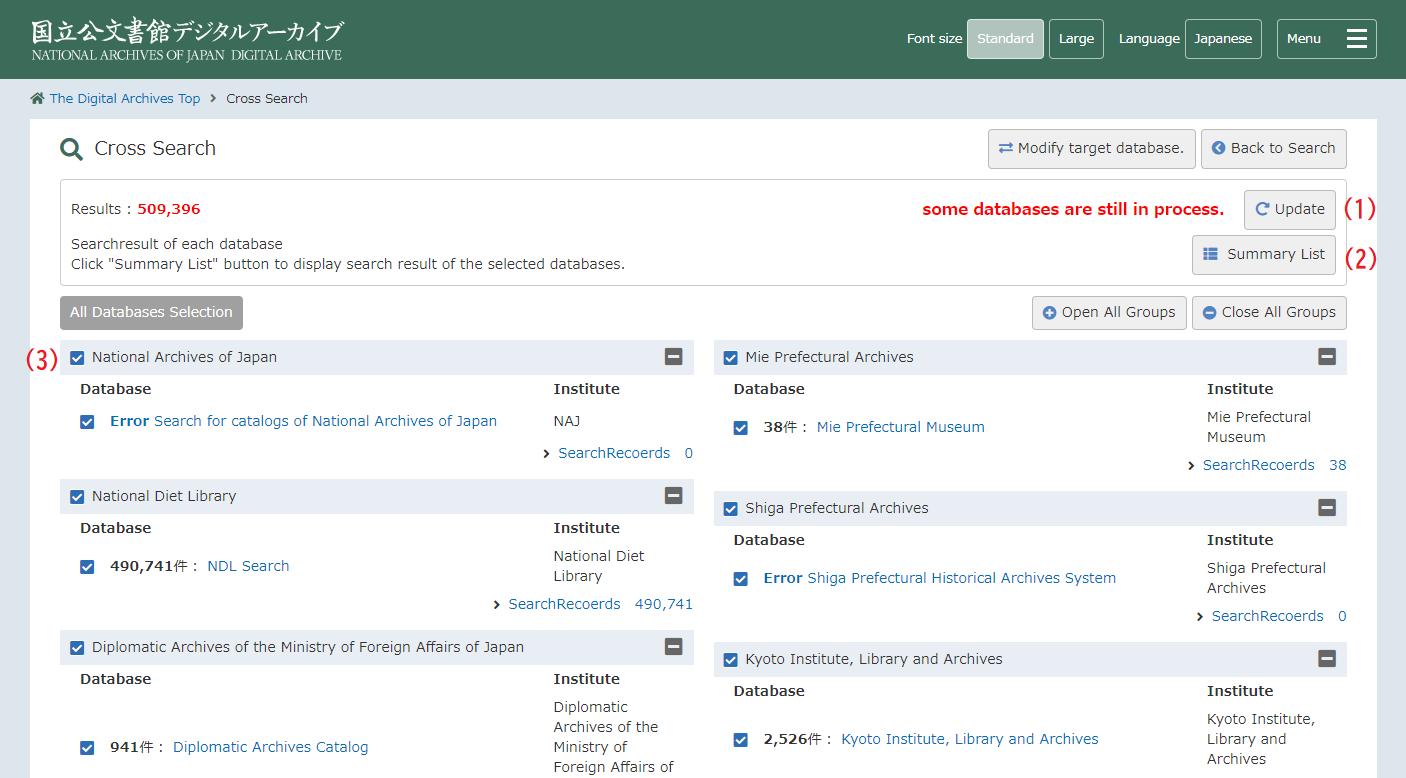Toggle Kyoto Institute group header checkbox

731,660
